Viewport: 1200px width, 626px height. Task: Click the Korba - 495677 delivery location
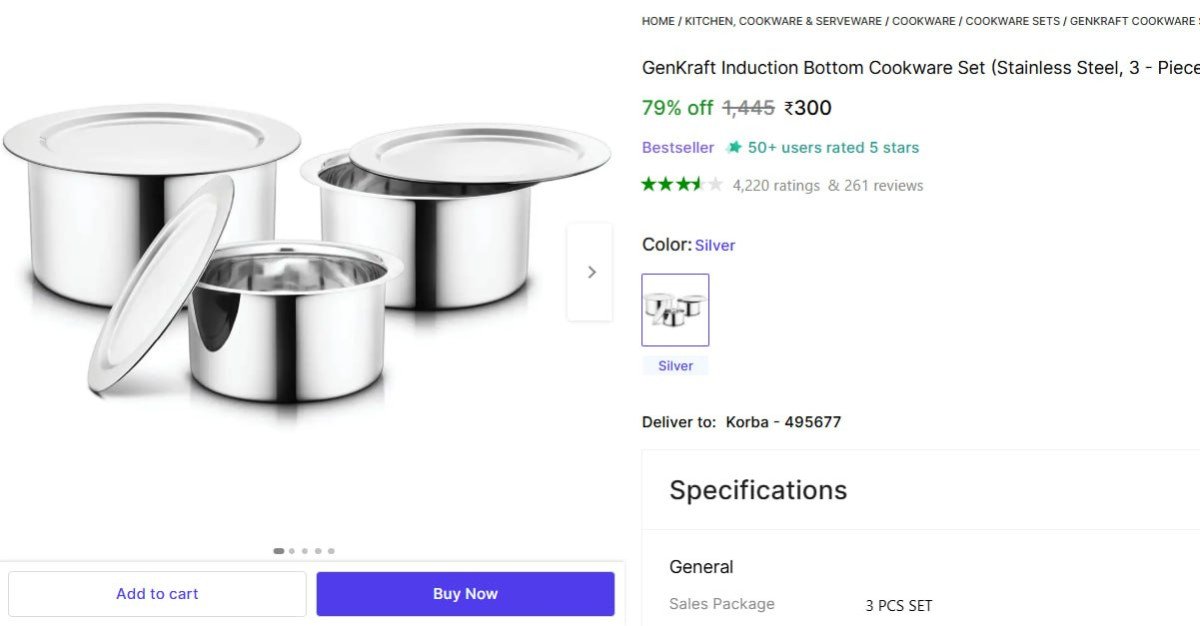[782, 421]
